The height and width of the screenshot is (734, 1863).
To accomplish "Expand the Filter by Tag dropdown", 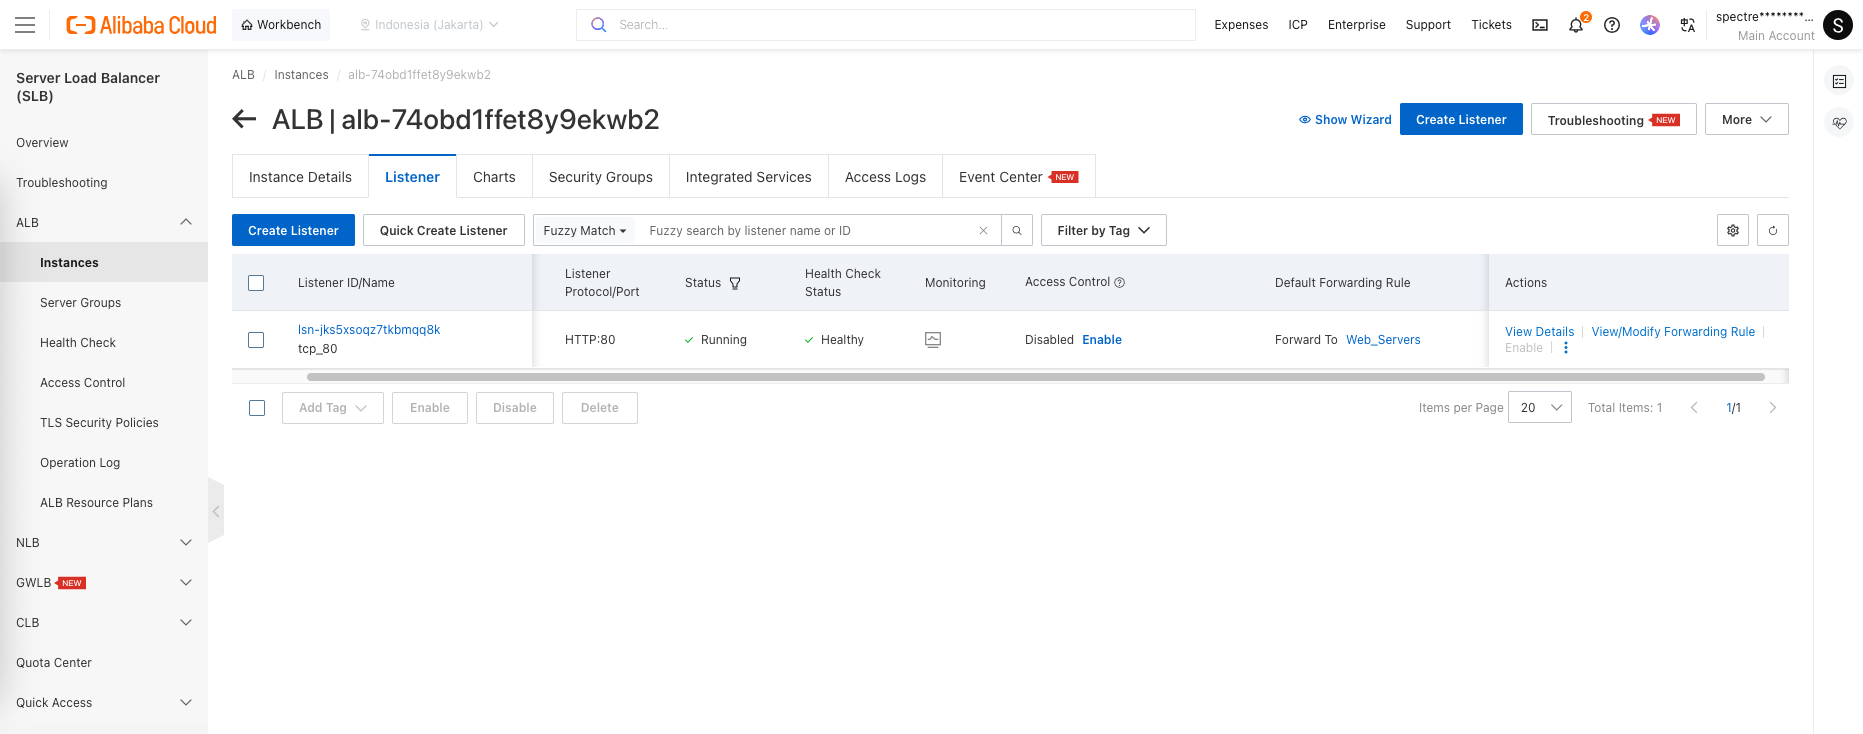I will (x=1103, y=231).
